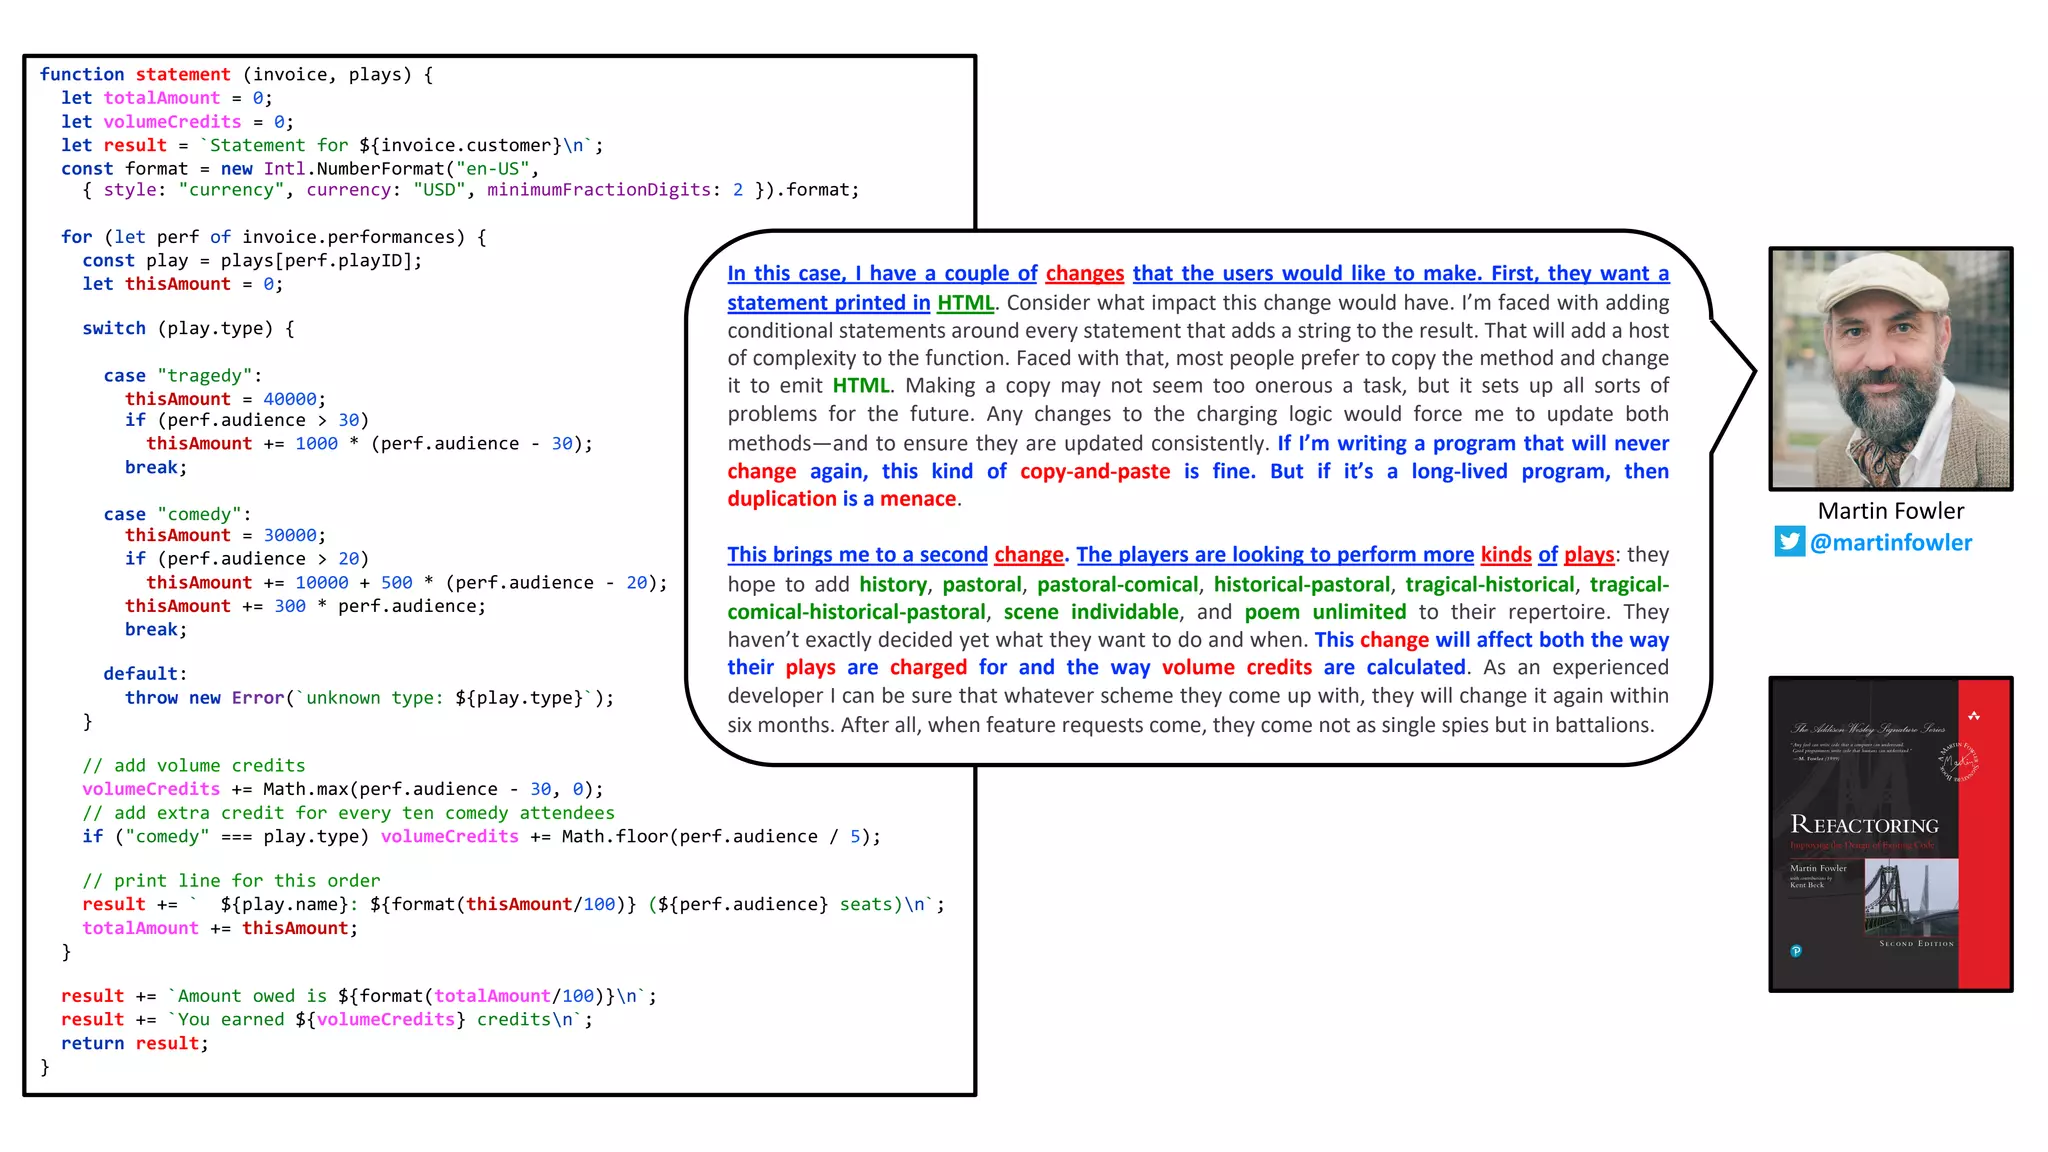The image size is (2048, 1152).
Task: Click the underlined red 'plays' word
Action: coord(1589,554)
